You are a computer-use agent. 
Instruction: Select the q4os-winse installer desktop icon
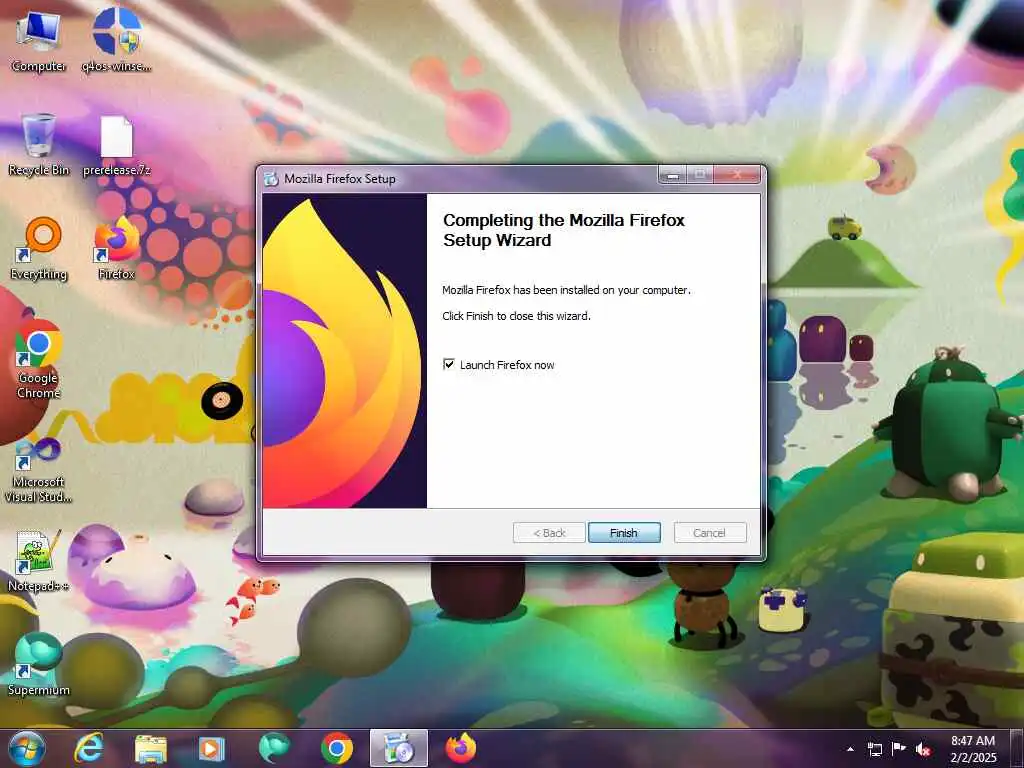pos(116,41)
